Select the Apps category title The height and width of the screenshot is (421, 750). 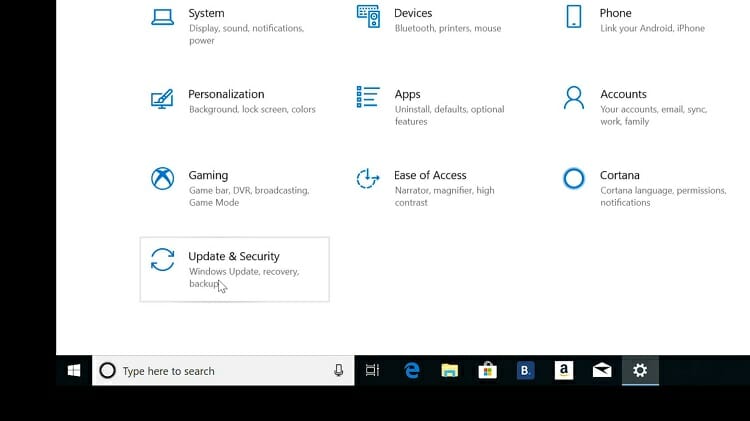click(x=408, y=94)
